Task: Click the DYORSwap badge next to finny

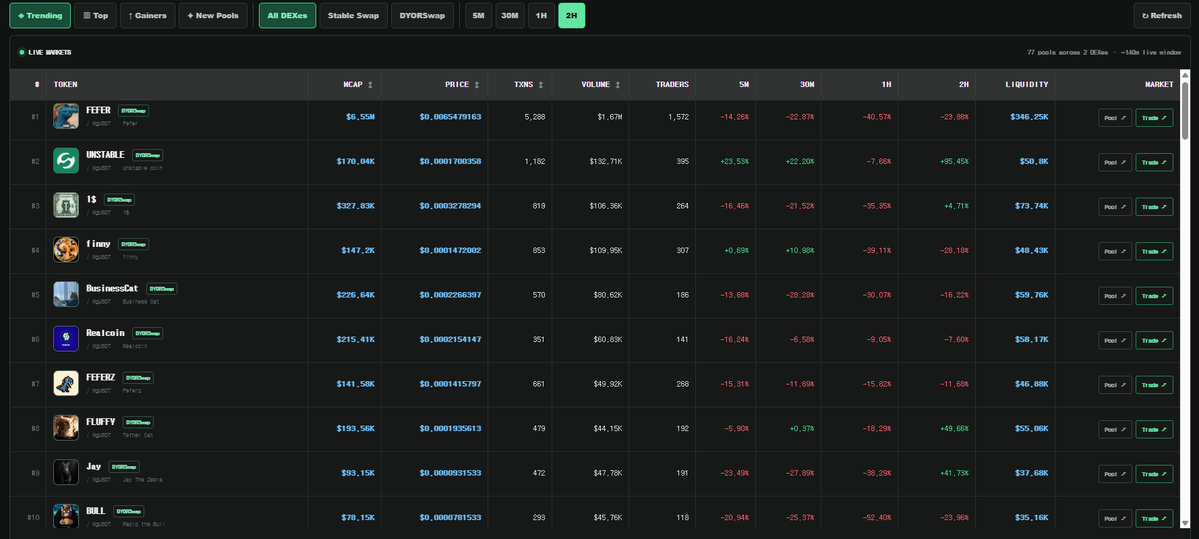Action: tap(133, 245)
